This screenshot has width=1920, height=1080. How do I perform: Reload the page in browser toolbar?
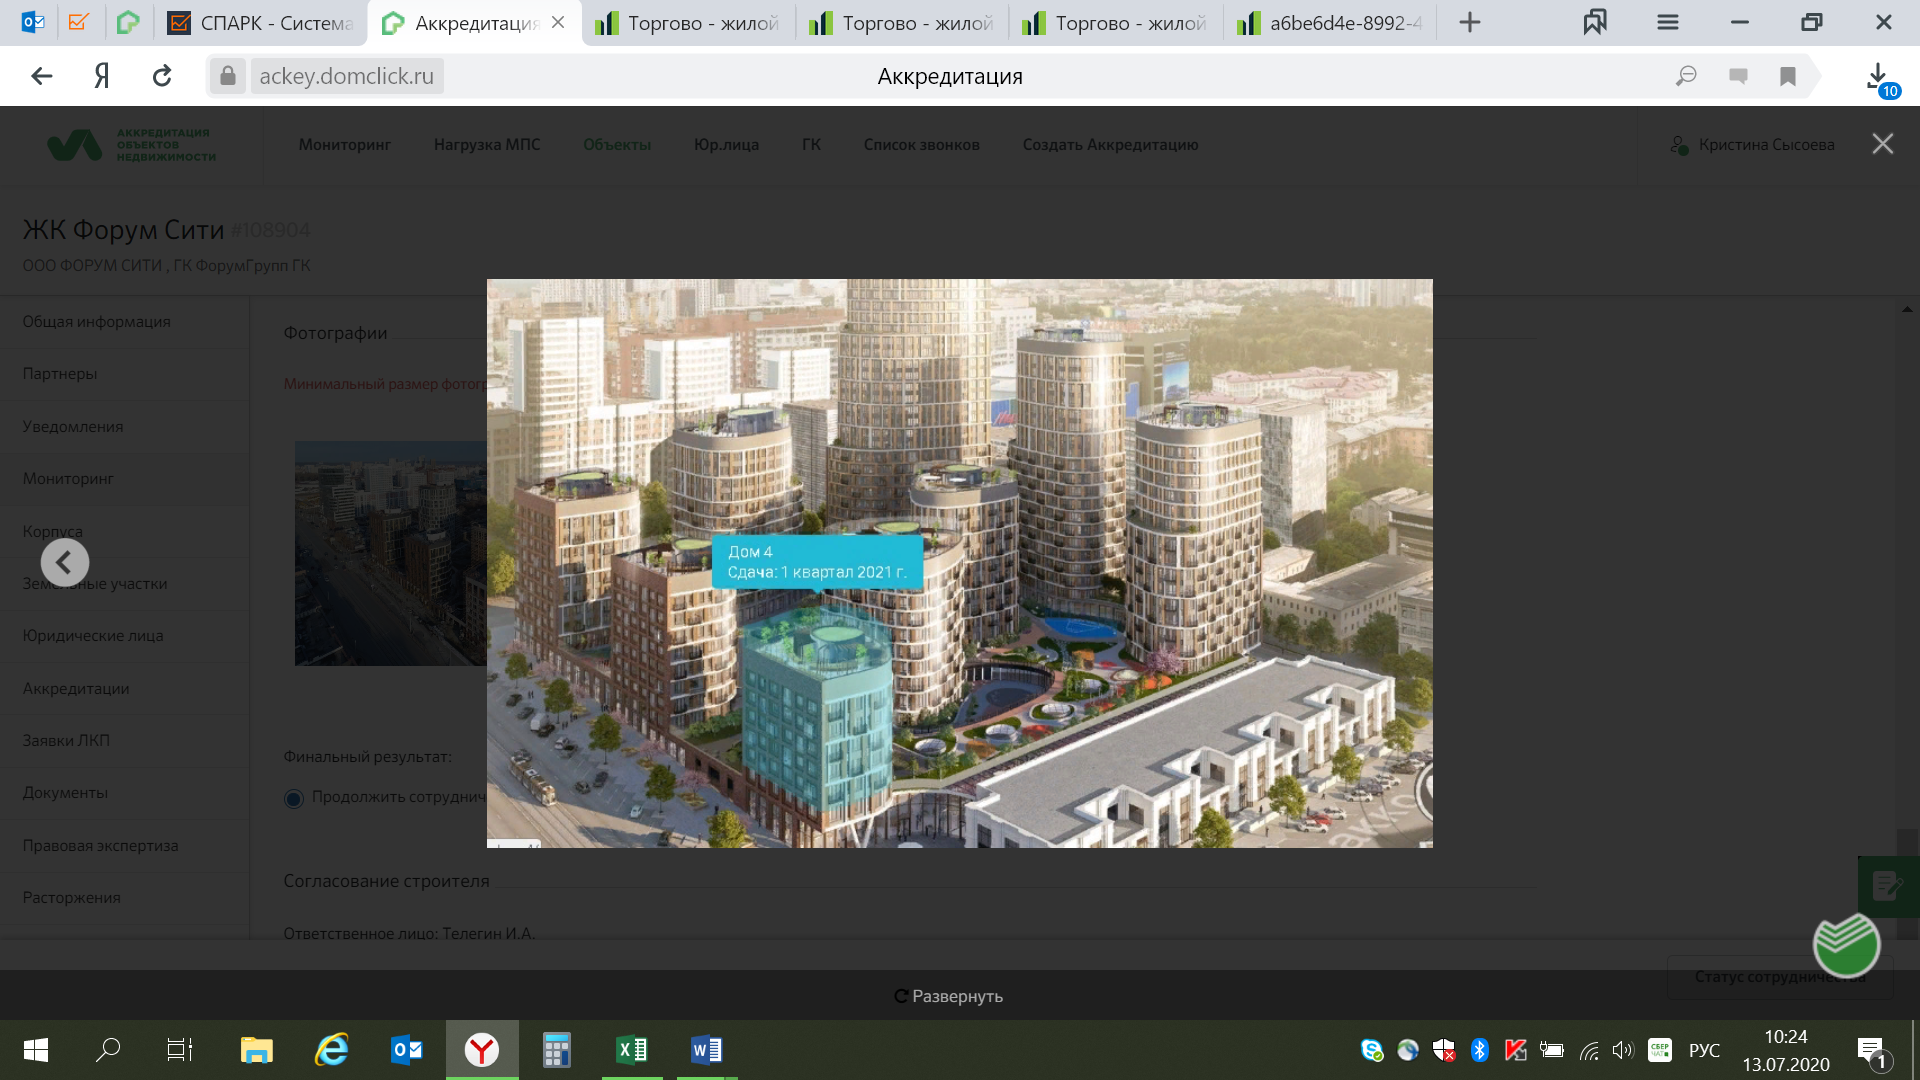pyautogui.click(x=162, y=76)
